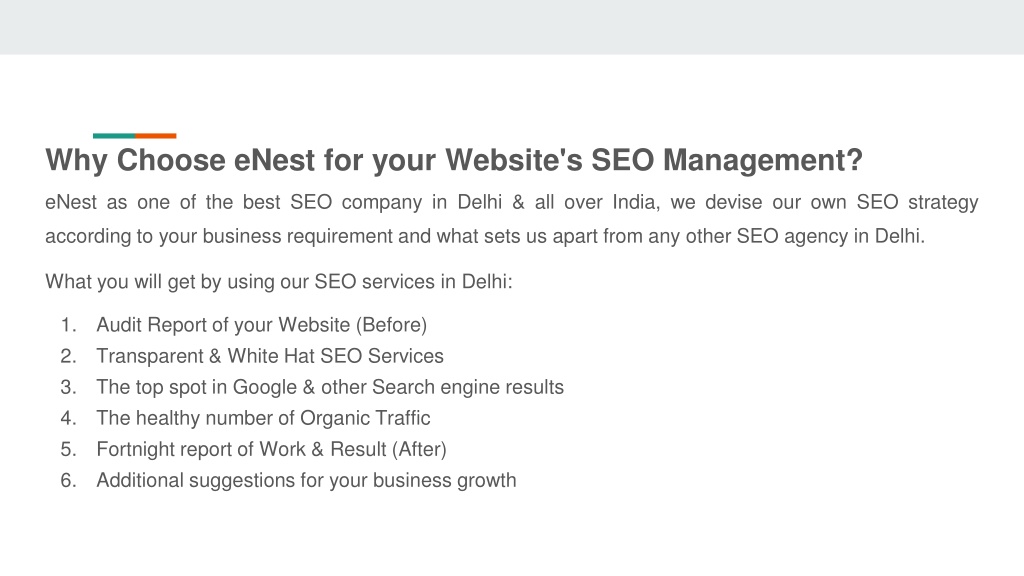1024x576 pixels.
Task: Click the number '1.' list marker
Action: click(x=69, y=325)
